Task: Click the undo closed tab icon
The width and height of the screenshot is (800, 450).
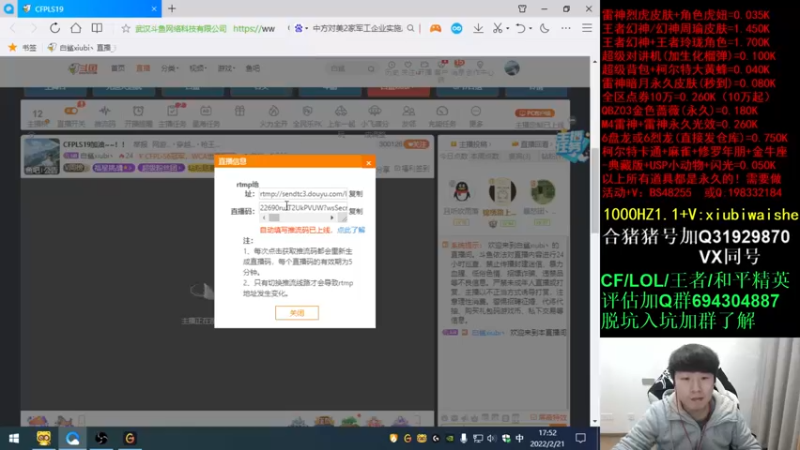Action: click(520, 29)
